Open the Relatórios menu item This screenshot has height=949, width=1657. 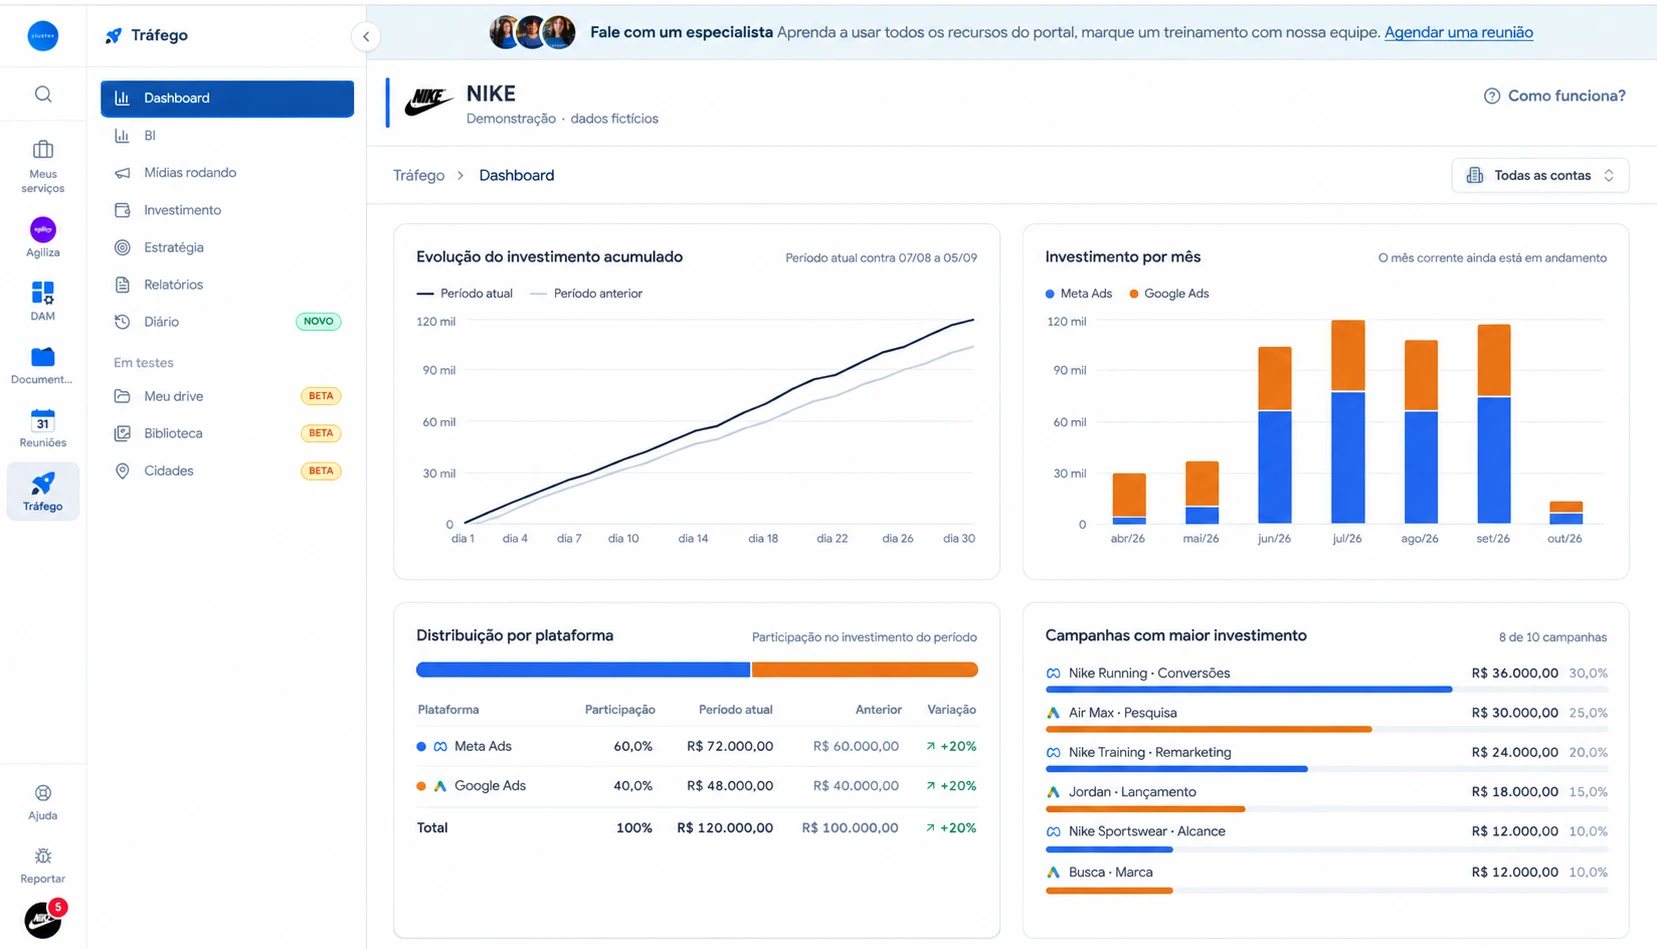(x=227, y=284)
